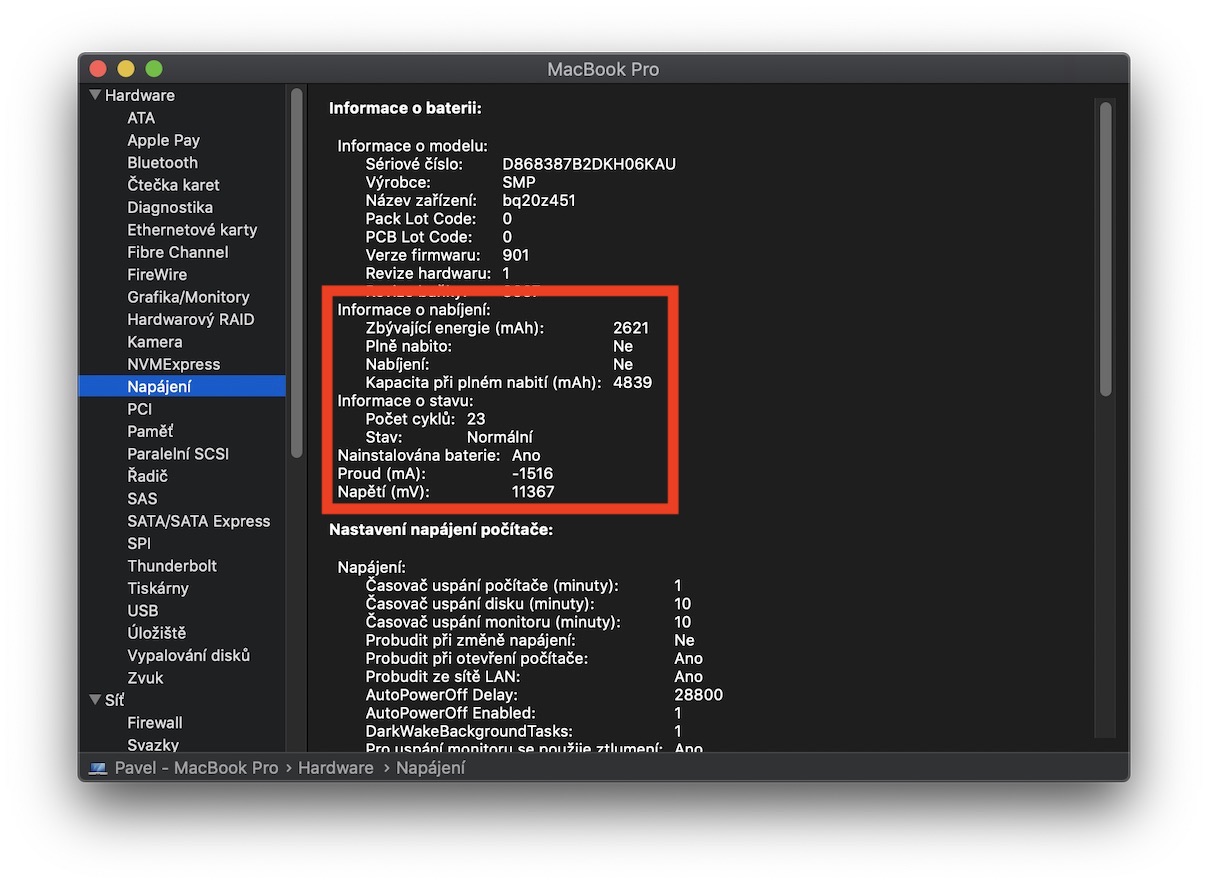Screen dimensions: 1208x885
Task: Click the sidebar scrollbar
Action: (x=296, y=275)
